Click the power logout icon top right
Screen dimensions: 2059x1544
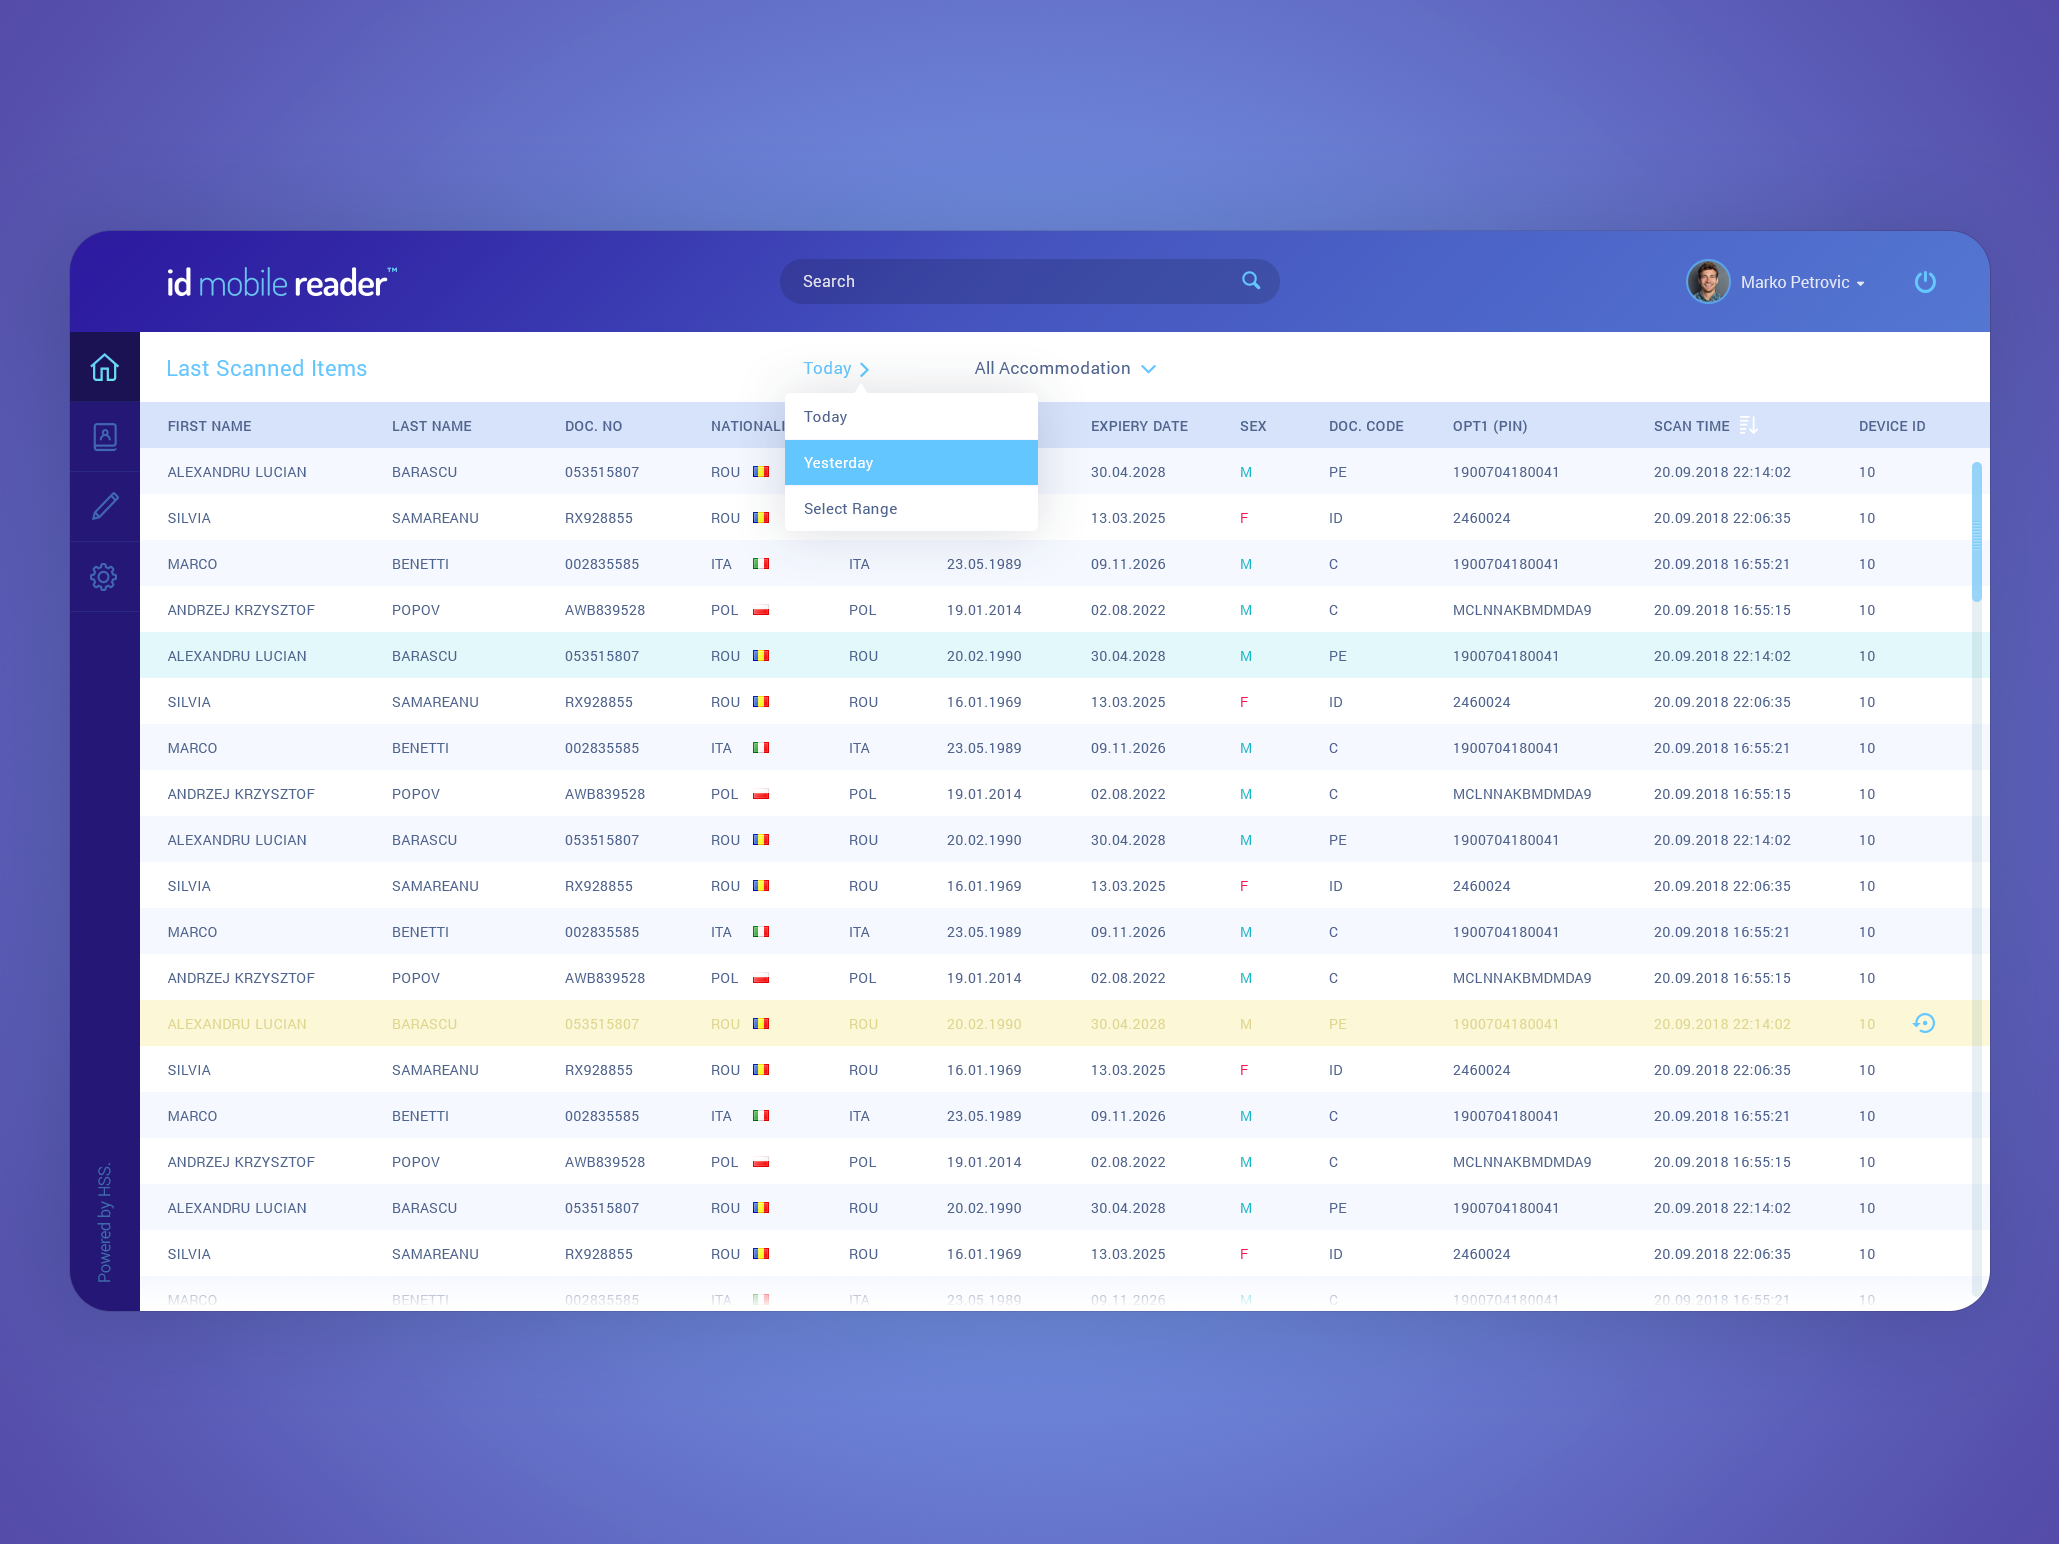[x=1925, y=281]
